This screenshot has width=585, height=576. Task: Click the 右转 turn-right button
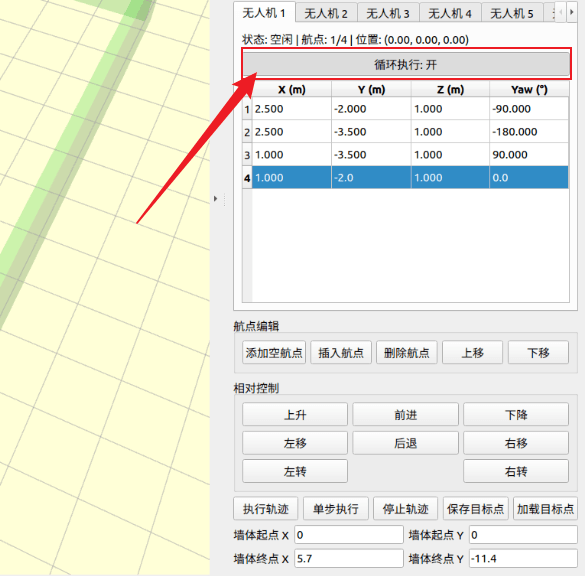[516, 472]
